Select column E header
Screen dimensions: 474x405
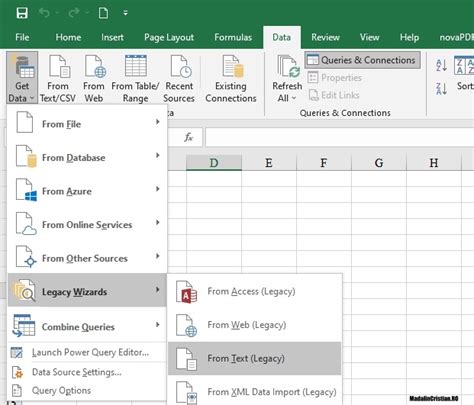(269, 163)
